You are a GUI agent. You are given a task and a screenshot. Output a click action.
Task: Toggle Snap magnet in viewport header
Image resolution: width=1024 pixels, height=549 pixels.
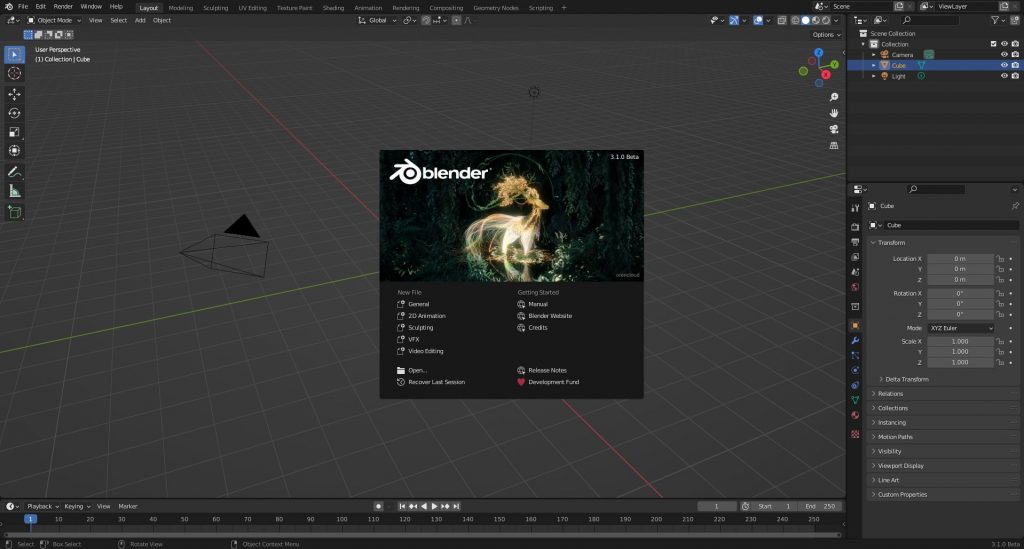426,20
